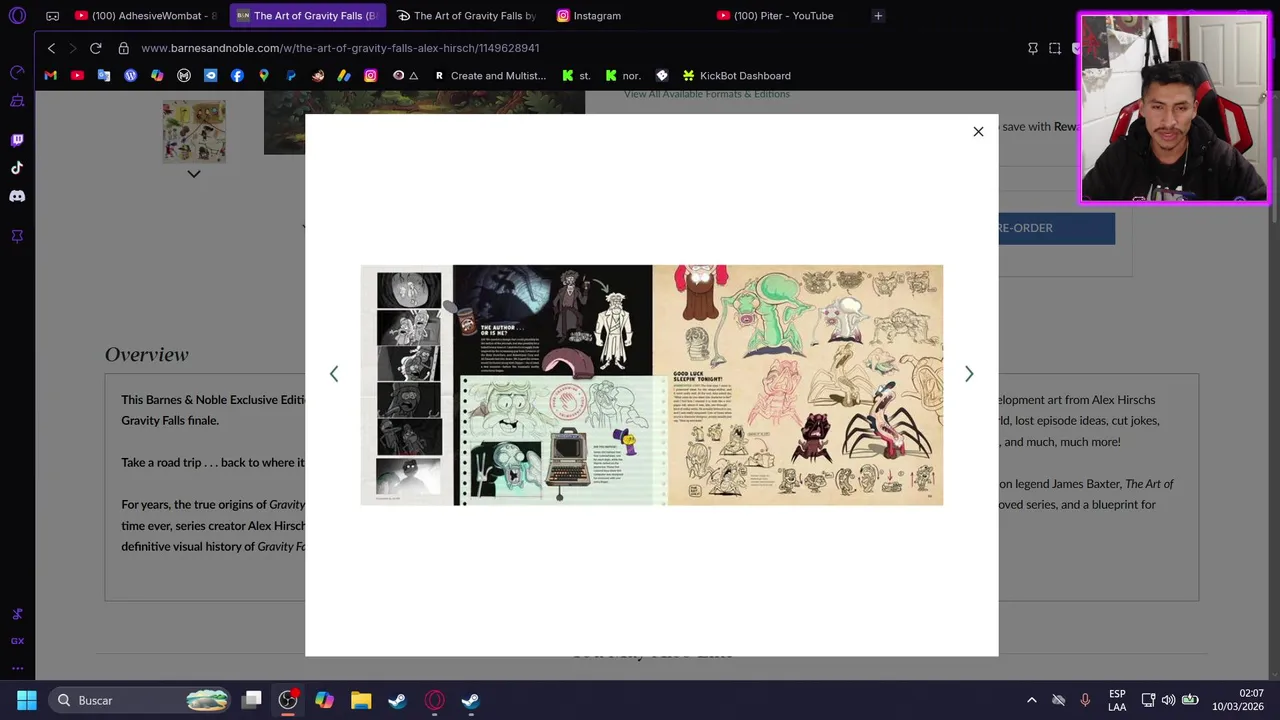Click microphone icon in system tray
Image resolution: width=1280 pixels, height=720 pixels.
(1085, 700)
